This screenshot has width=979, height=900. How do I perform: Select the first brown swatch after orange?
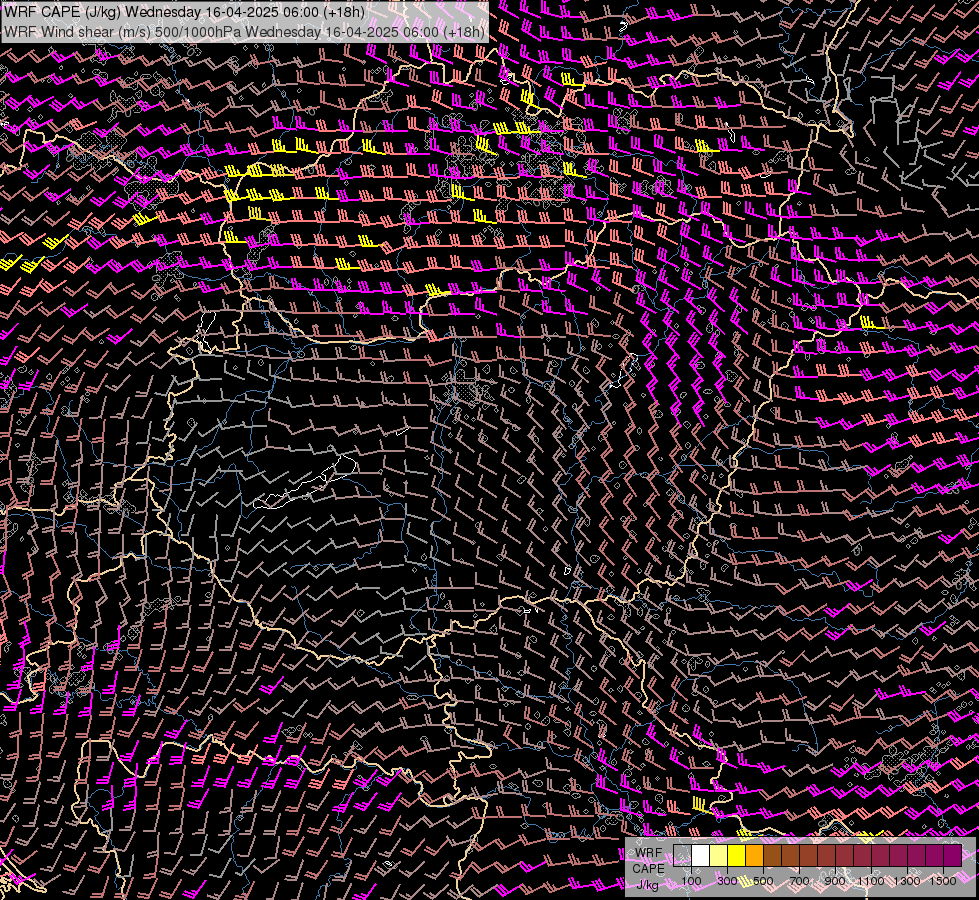(773, 855)
